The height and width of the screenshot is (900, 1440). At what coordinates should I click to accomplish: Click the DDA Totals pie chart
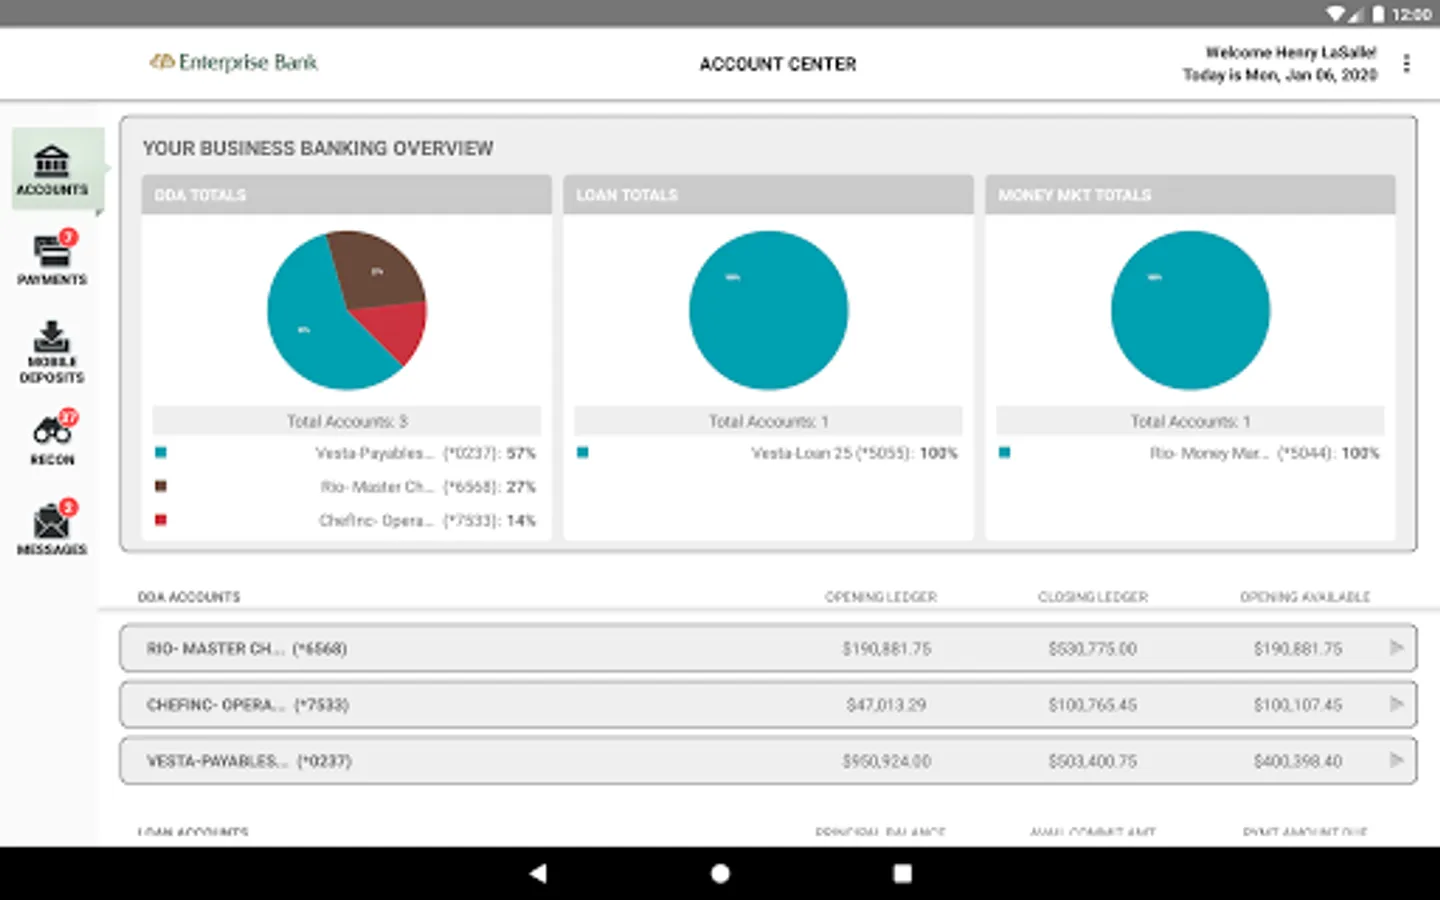click(347, 310)
